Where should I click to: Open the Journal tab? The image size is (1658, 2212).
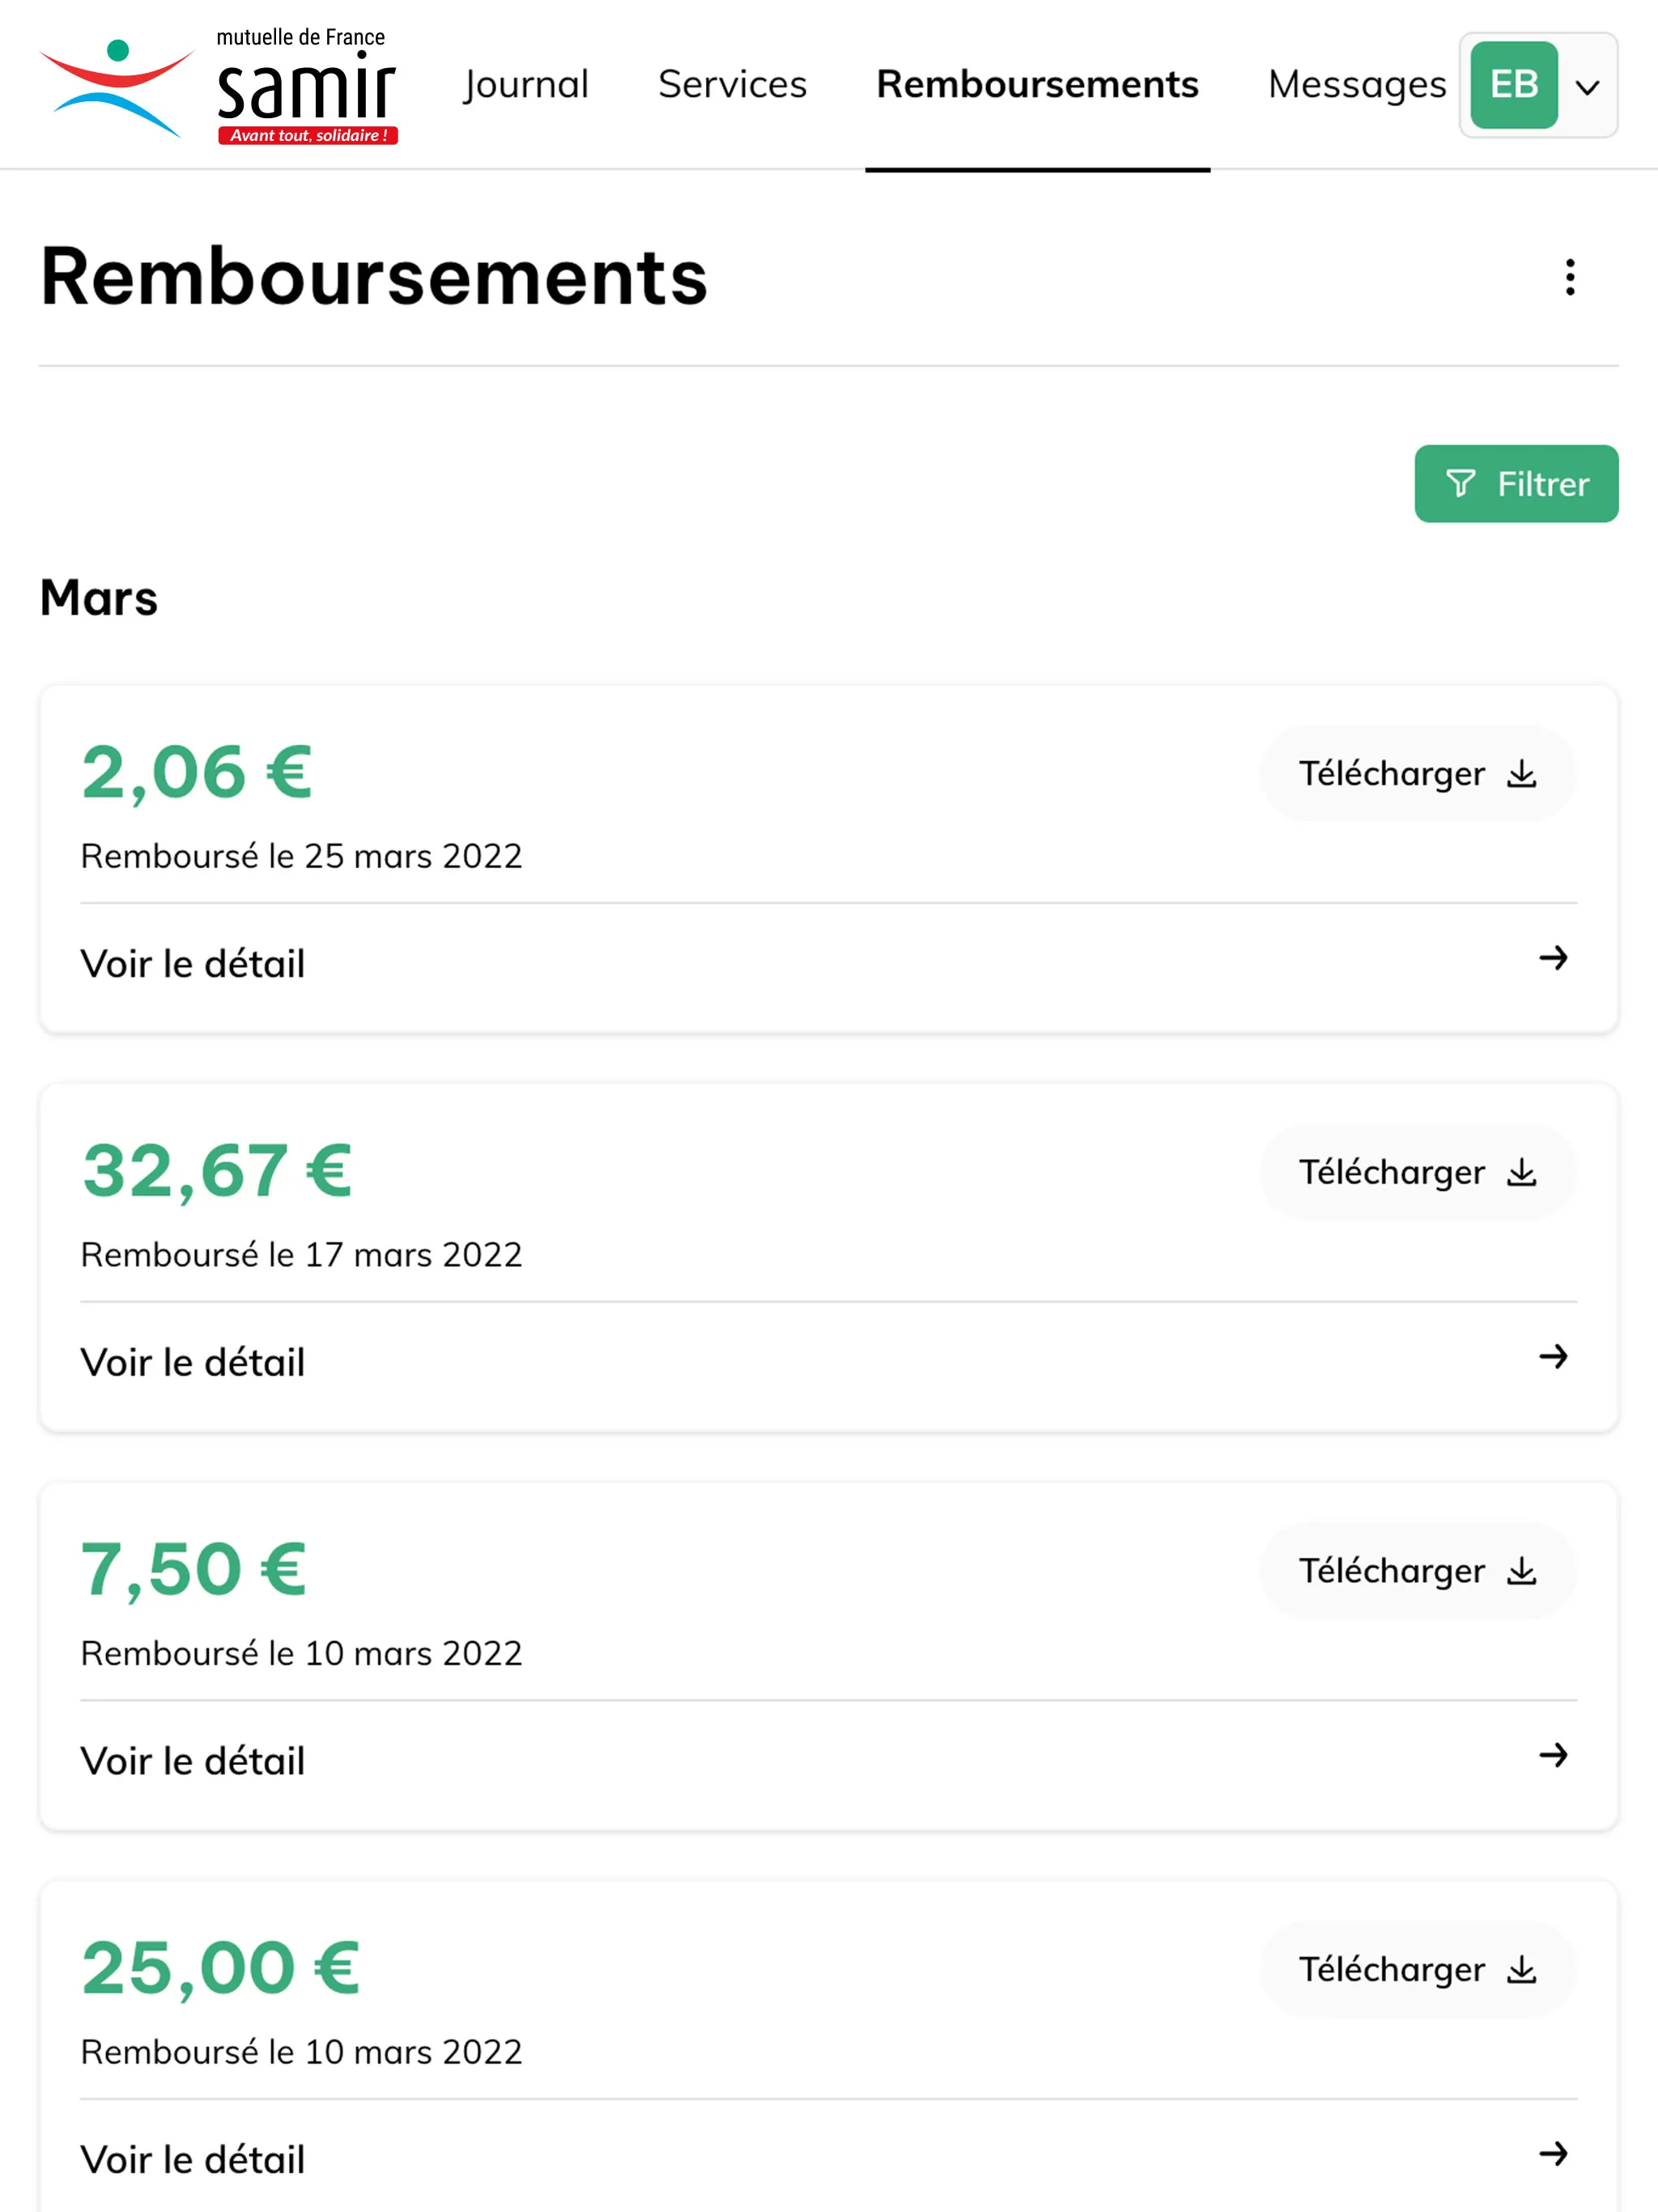526,83
